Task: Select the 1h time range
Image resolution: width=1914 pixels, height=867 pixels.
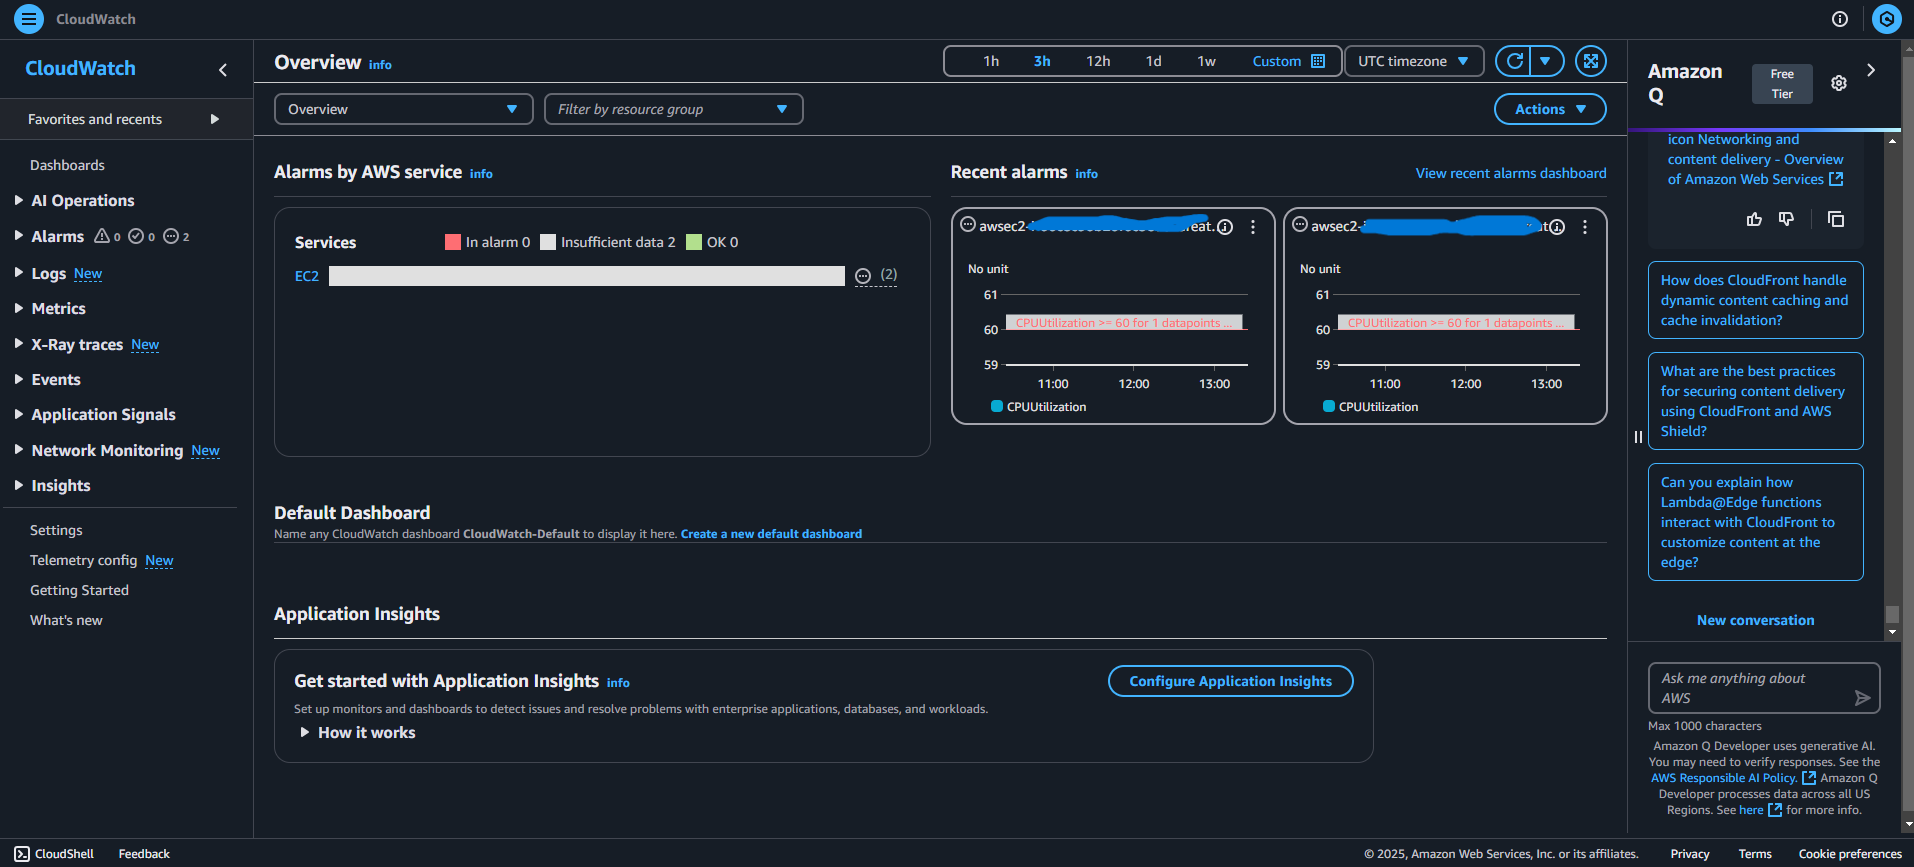Action: (x=991, y=61)
